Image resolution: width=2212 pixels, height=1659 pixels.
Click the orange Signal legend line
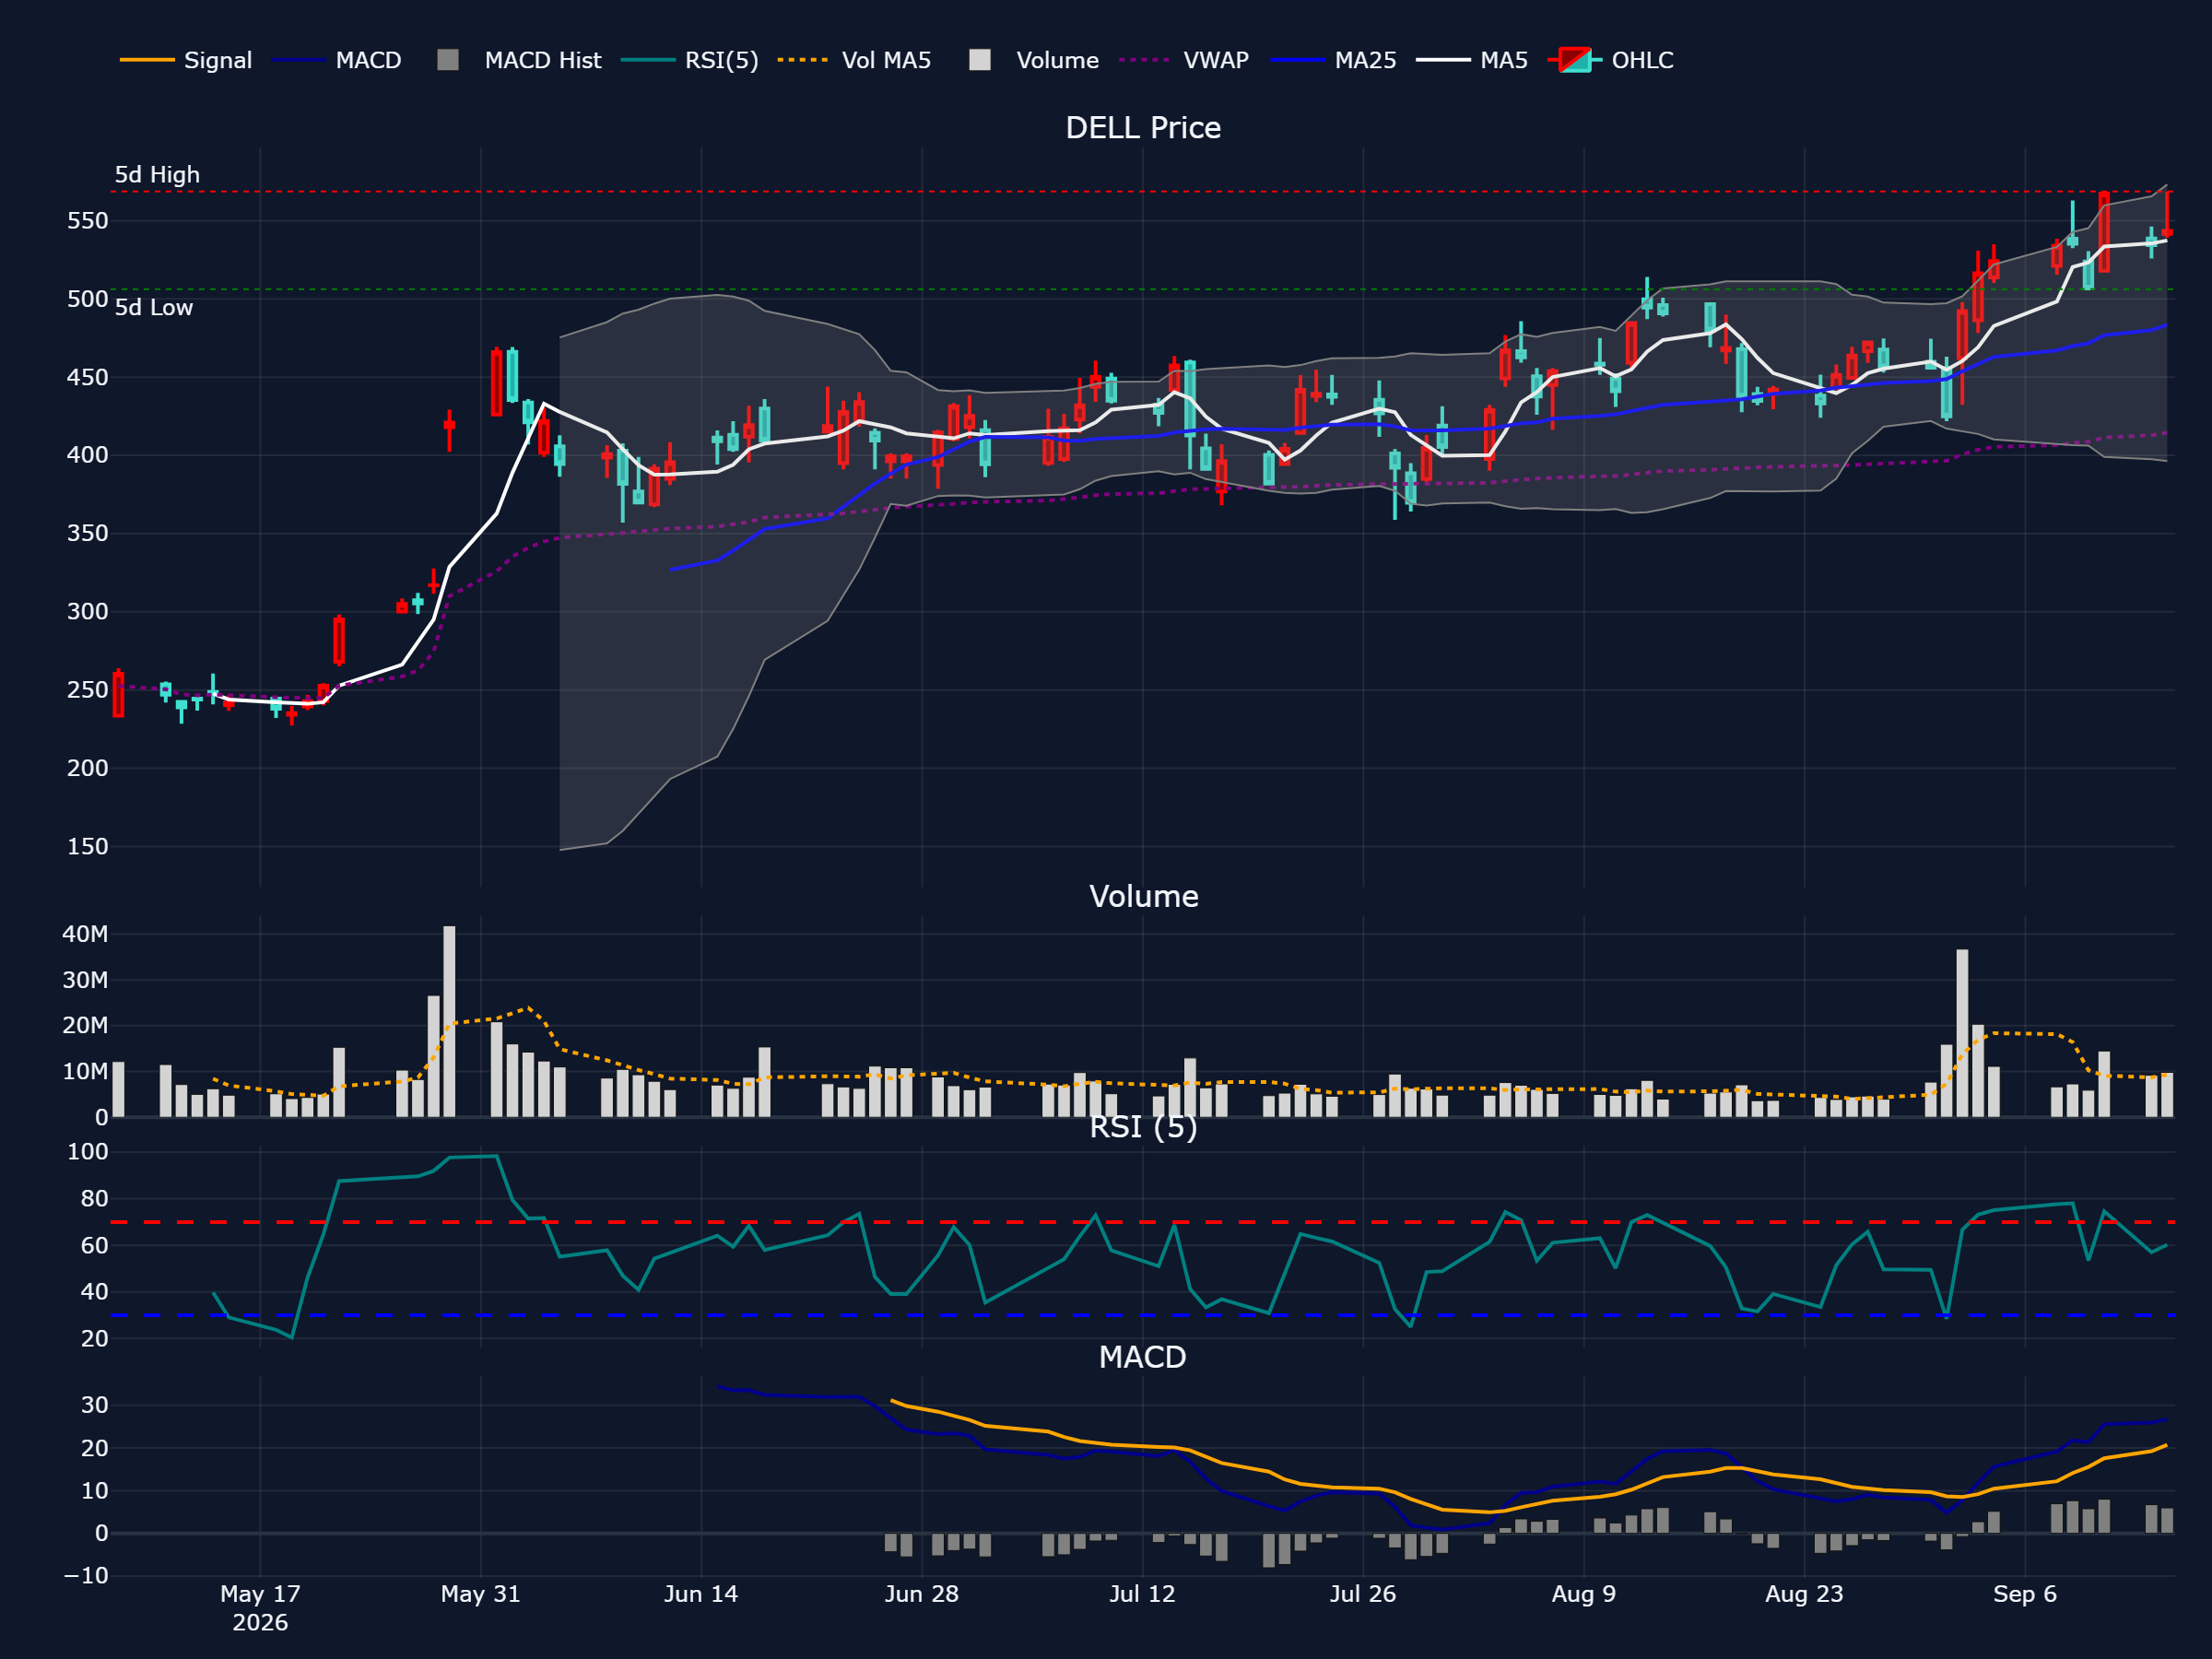click(147, 60)
